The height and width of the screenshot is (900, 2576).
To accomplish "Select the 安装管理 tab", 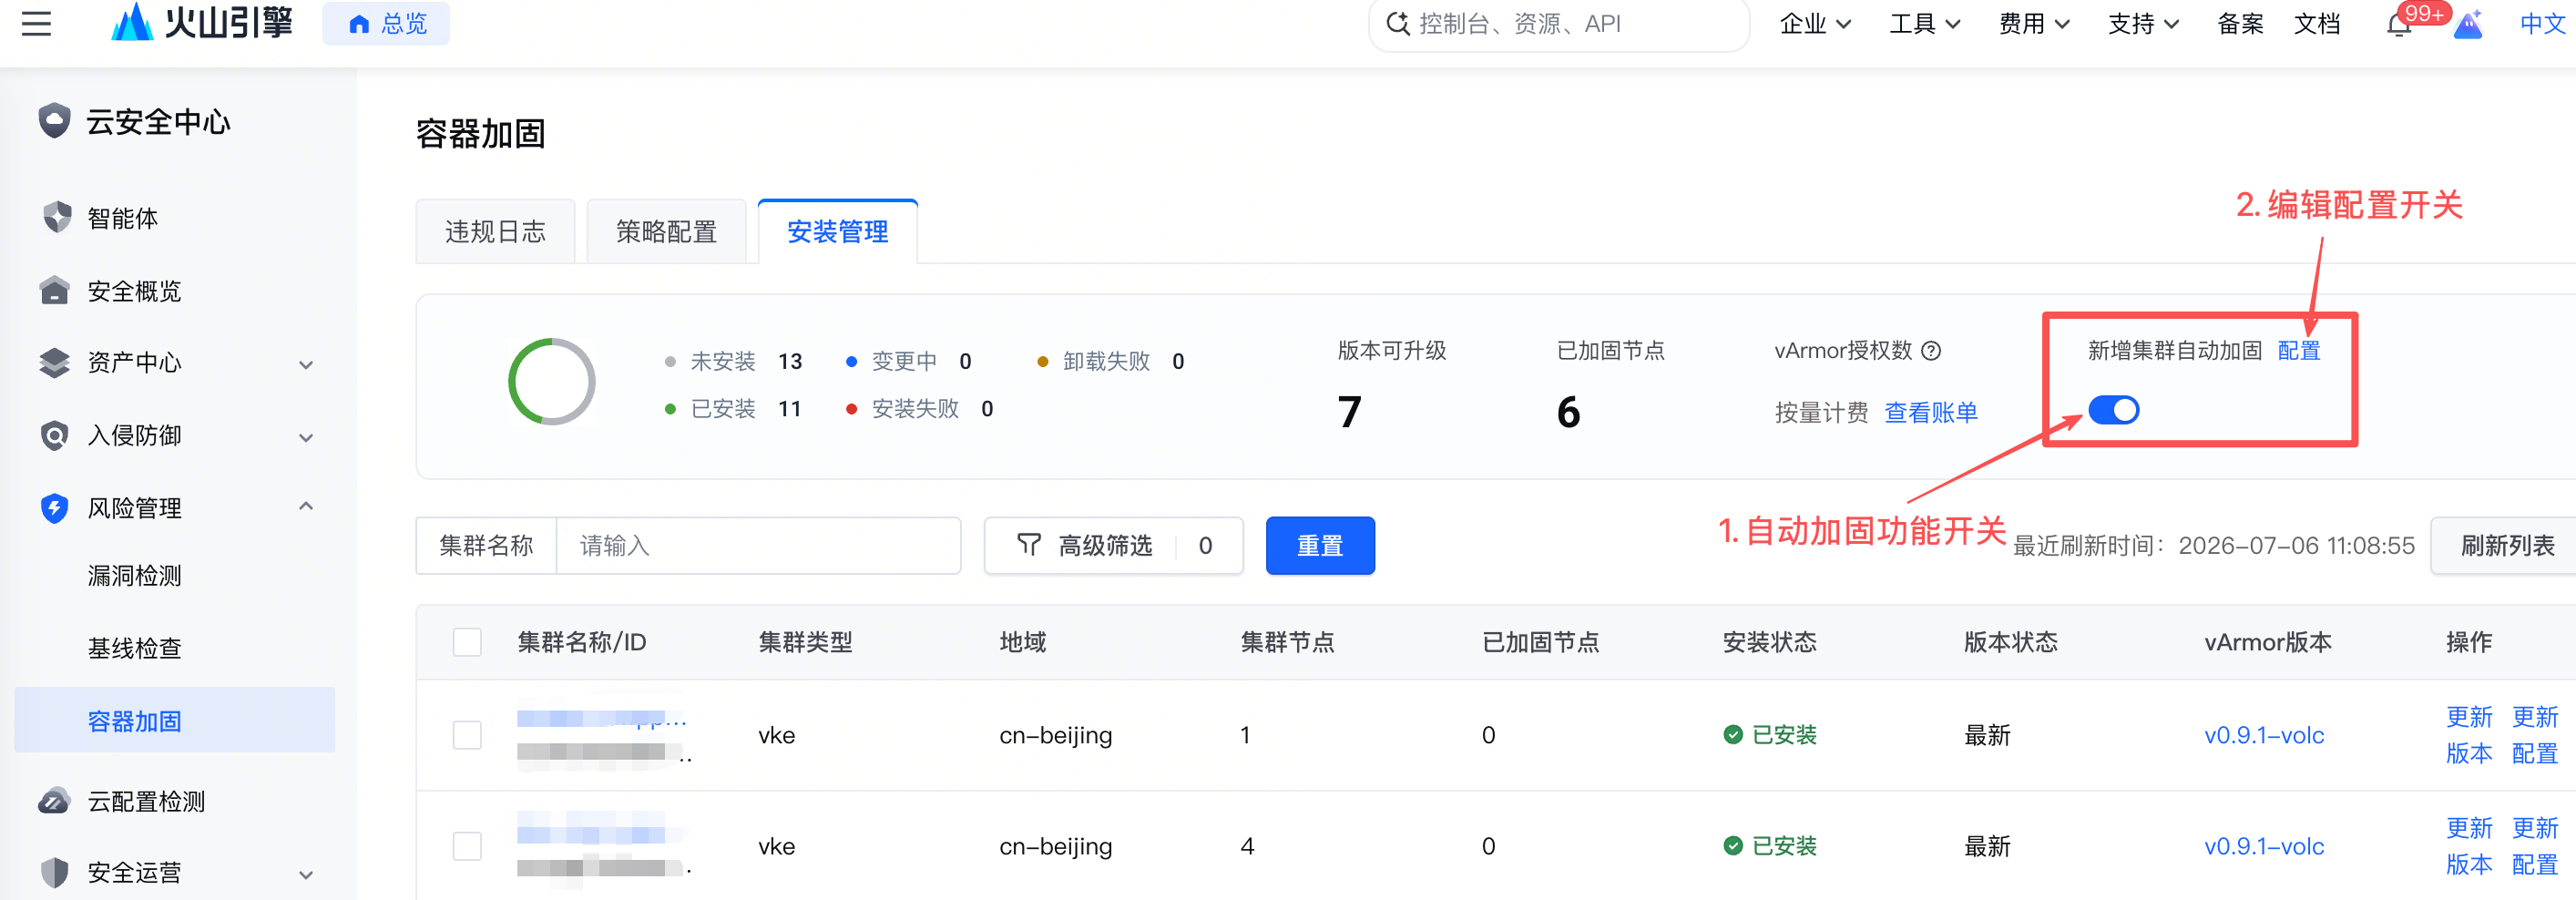I will coord(838,232).
